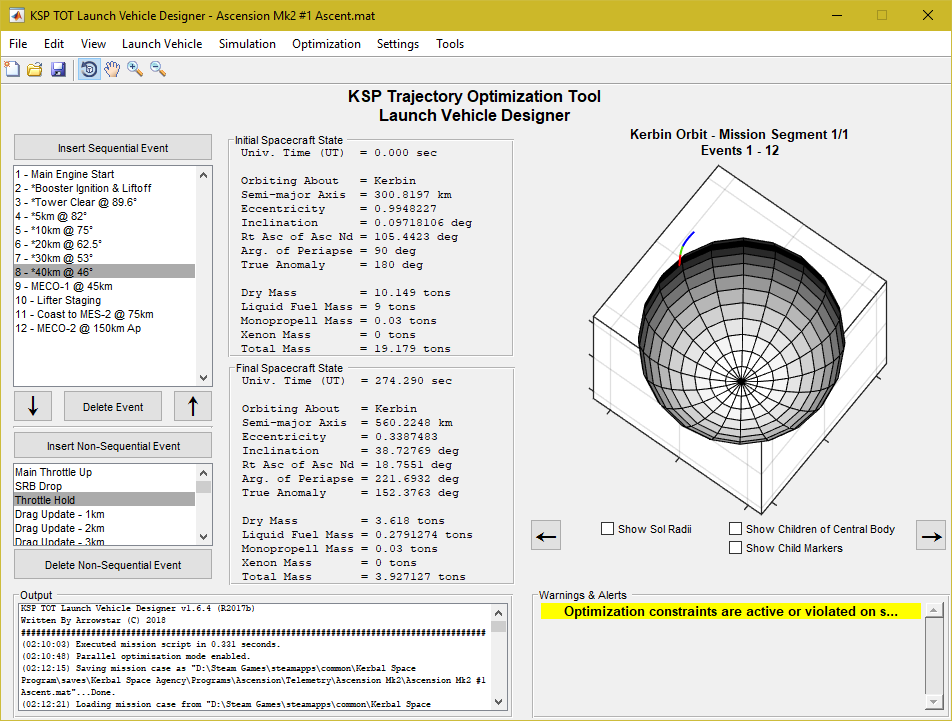Click Insert Sequential Event button
The width and height of the screenshot is (952, 721).
point(113,147)
